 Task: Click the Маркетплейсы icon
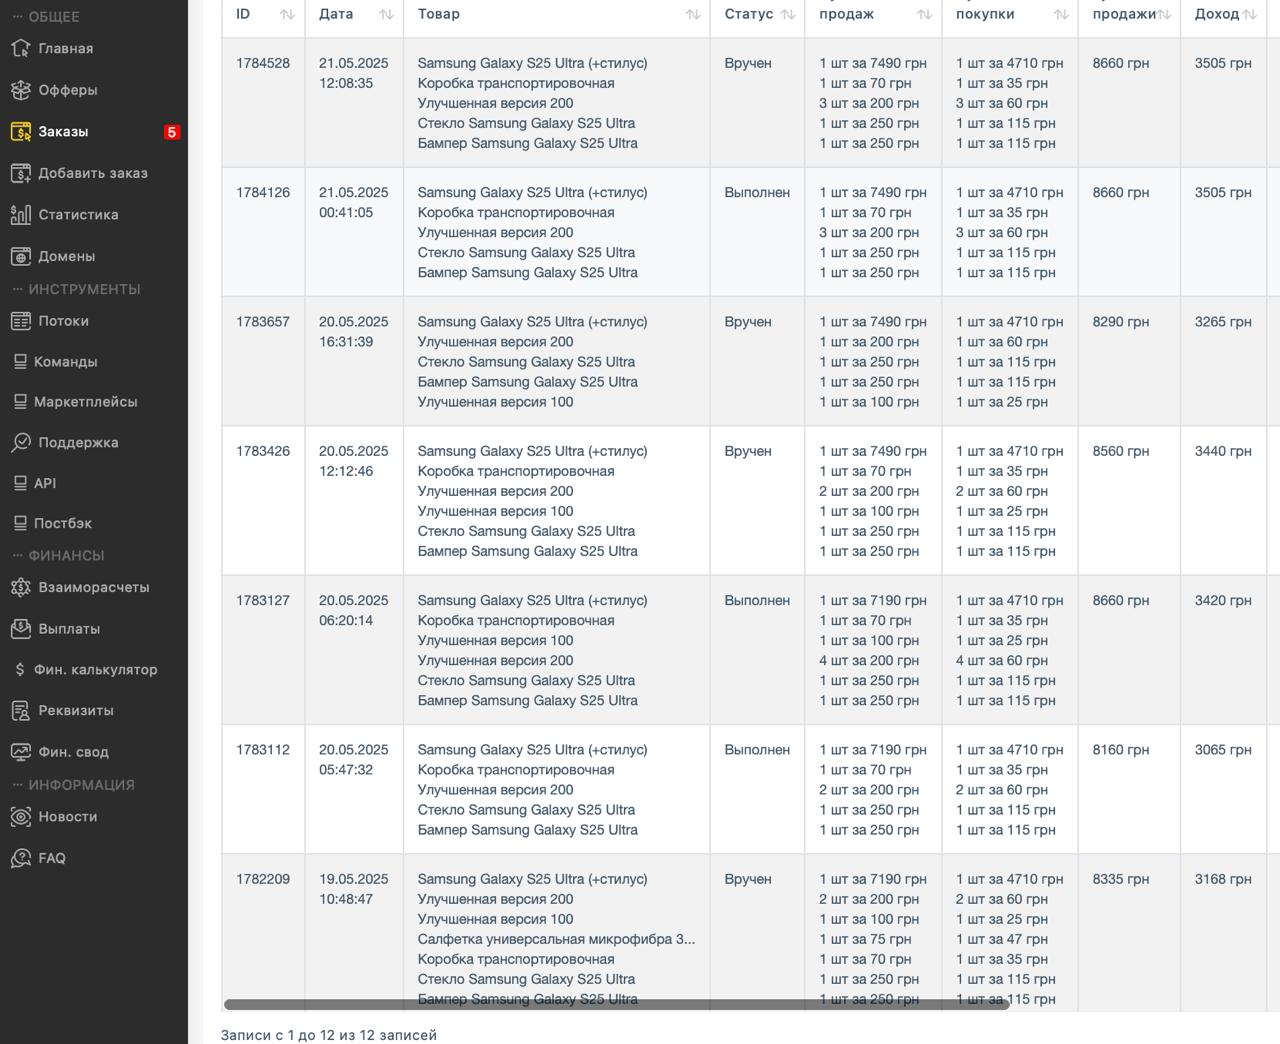coord(20,402)
